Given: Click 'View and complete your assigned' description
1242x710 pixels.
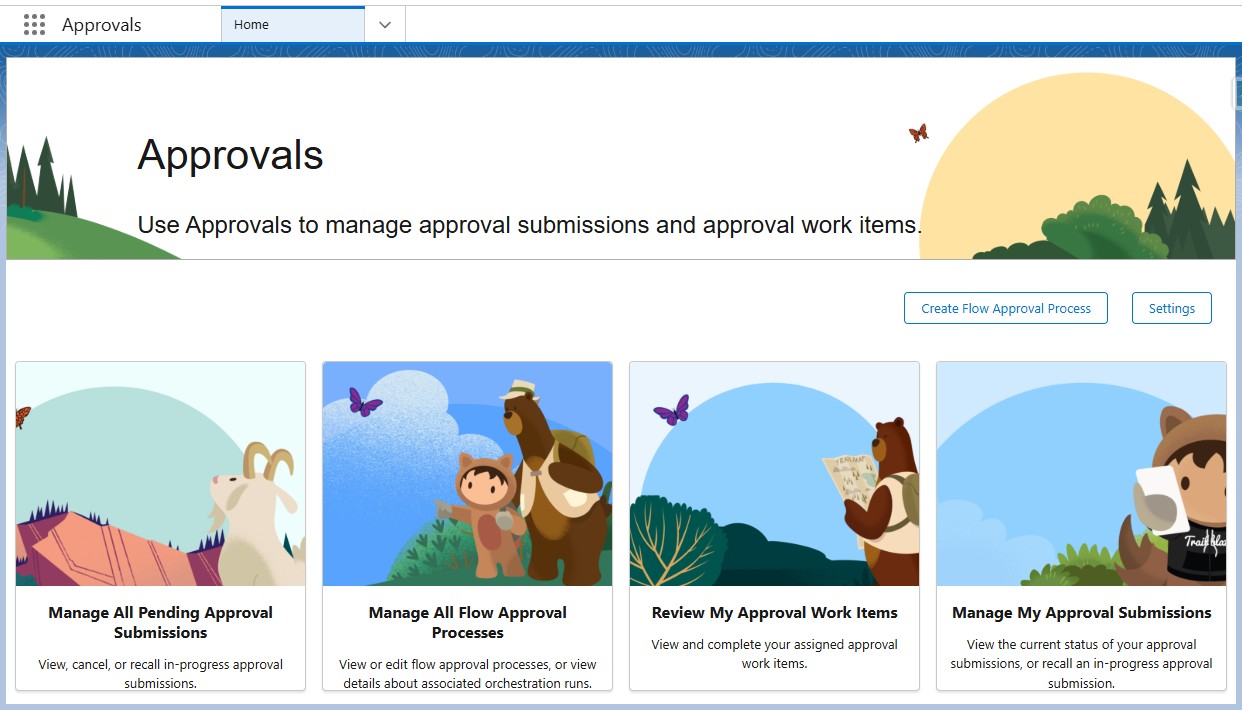Looking at the screenshot, I should (774, 654).
